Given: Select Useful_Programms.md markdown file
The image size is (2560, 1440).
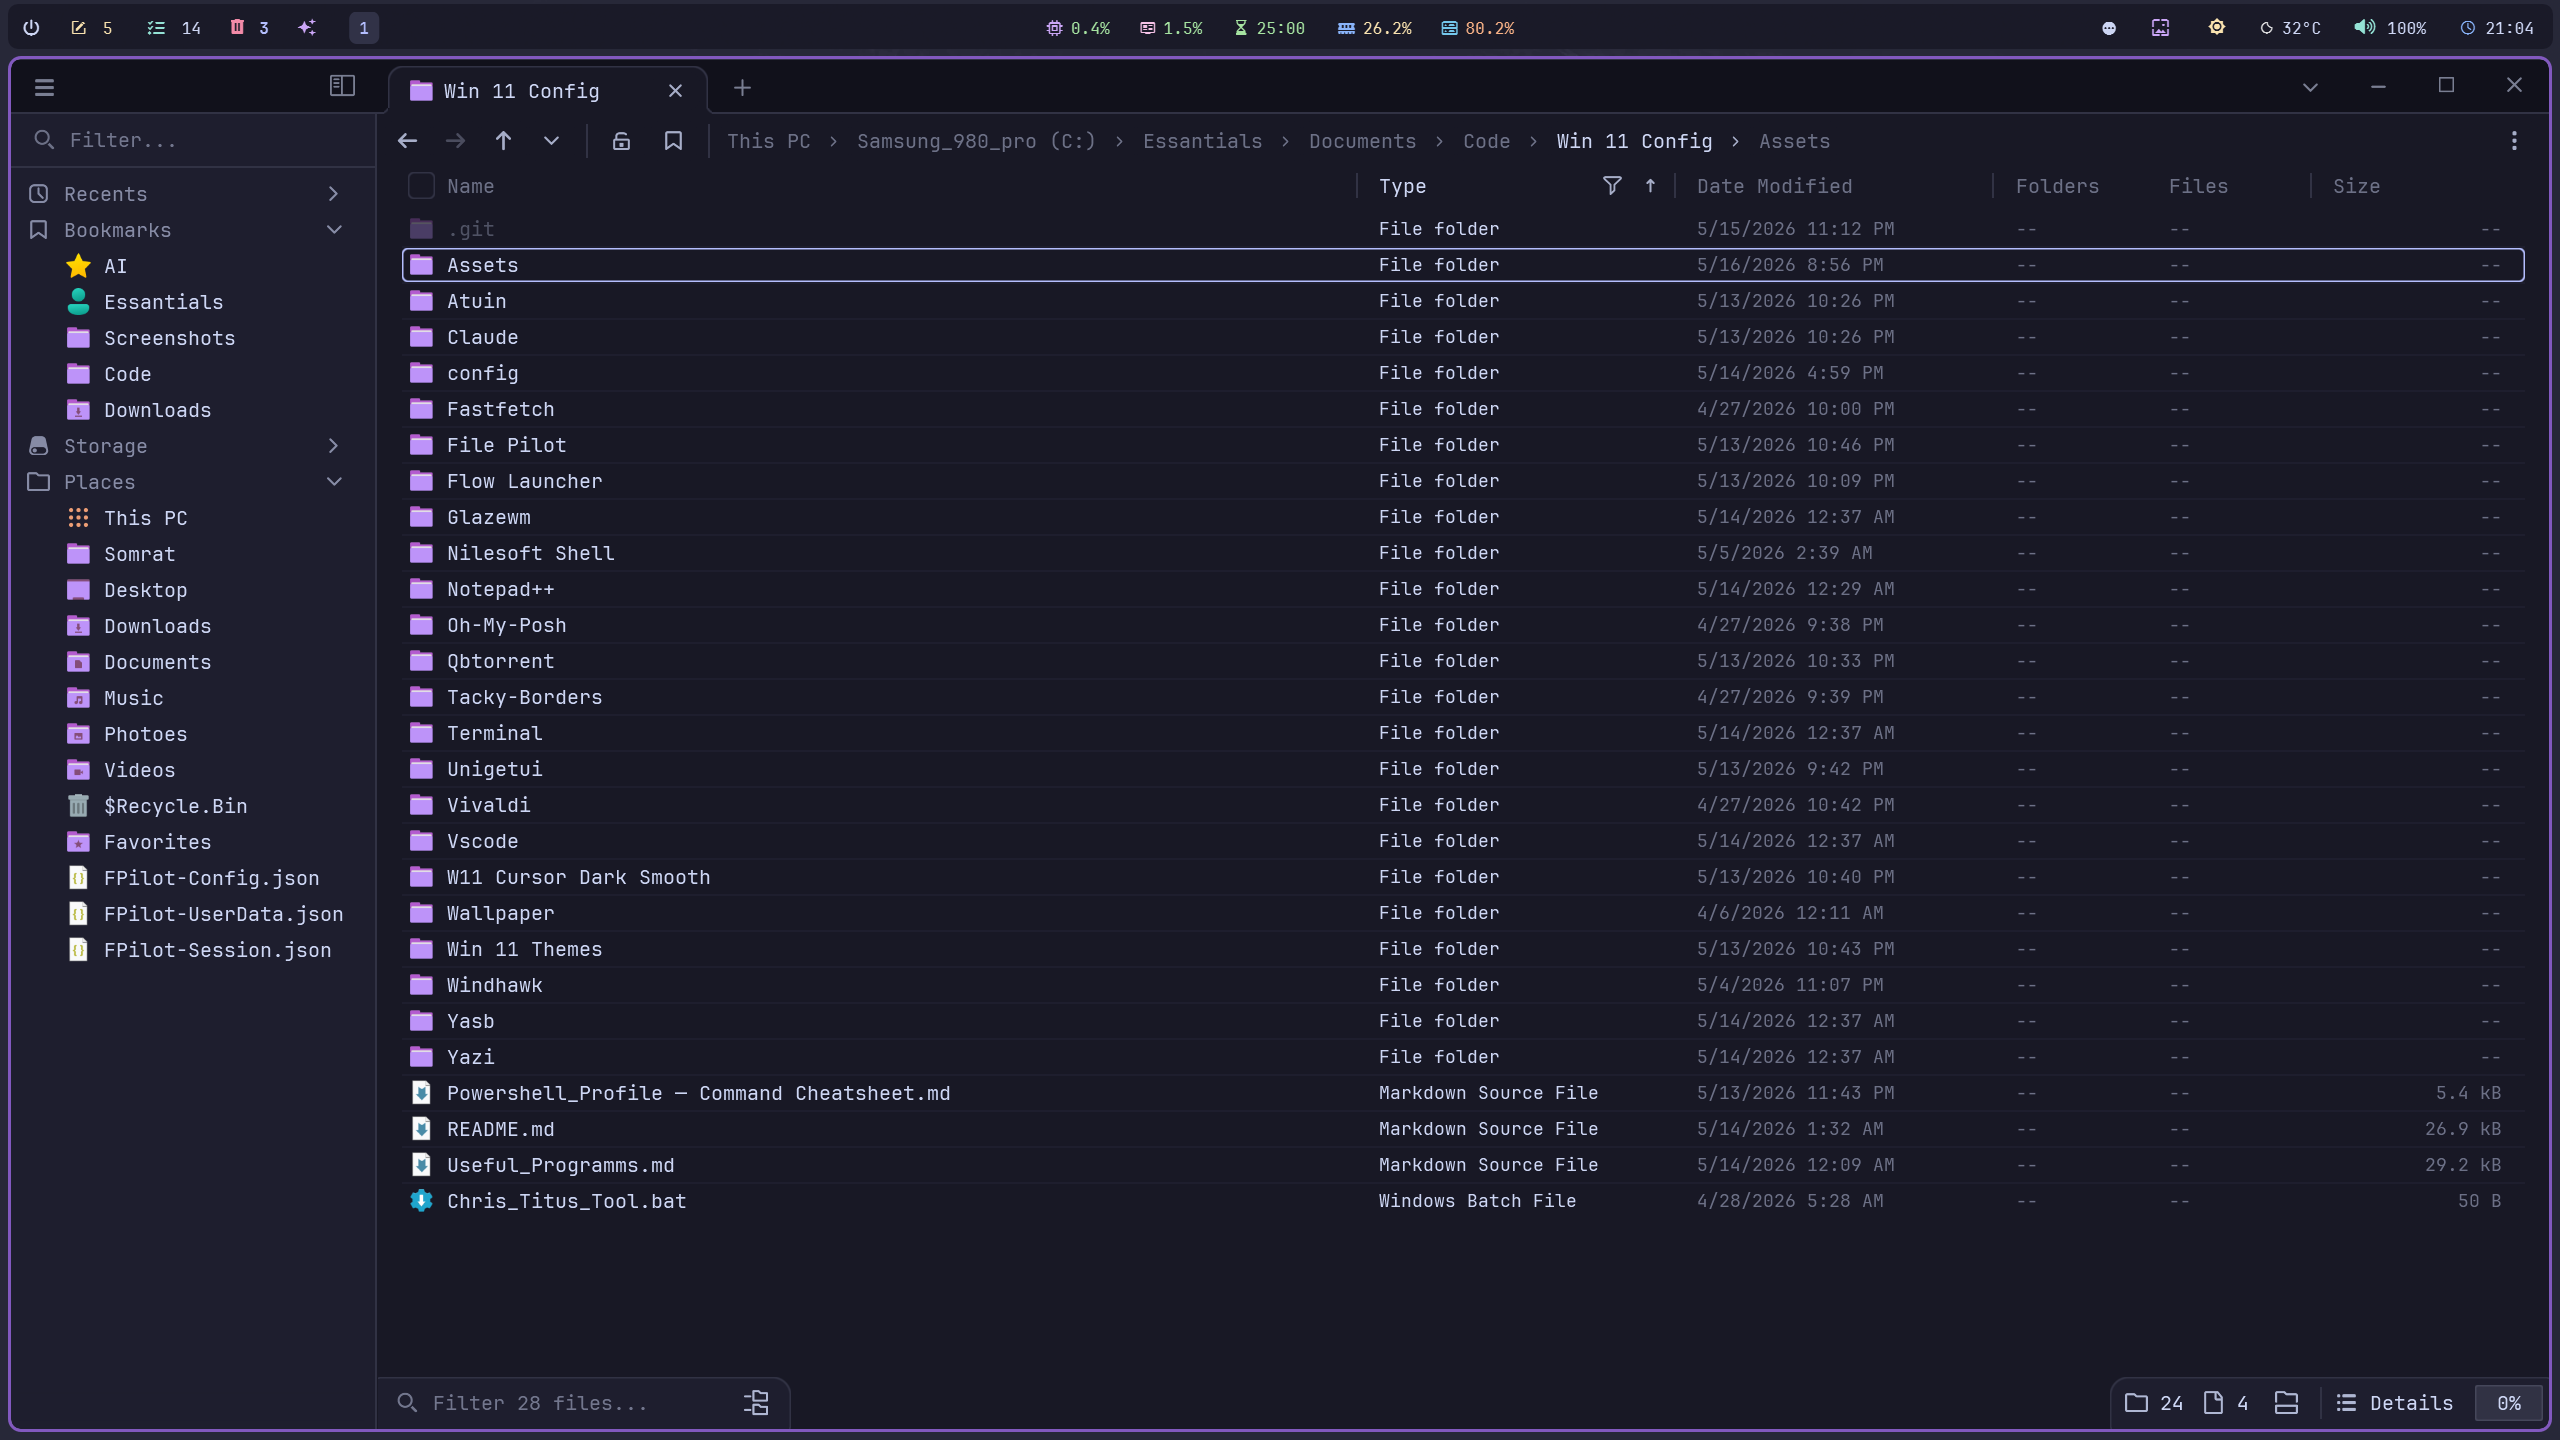Looking at the screenshot, I should [x=1463, y=1165].
